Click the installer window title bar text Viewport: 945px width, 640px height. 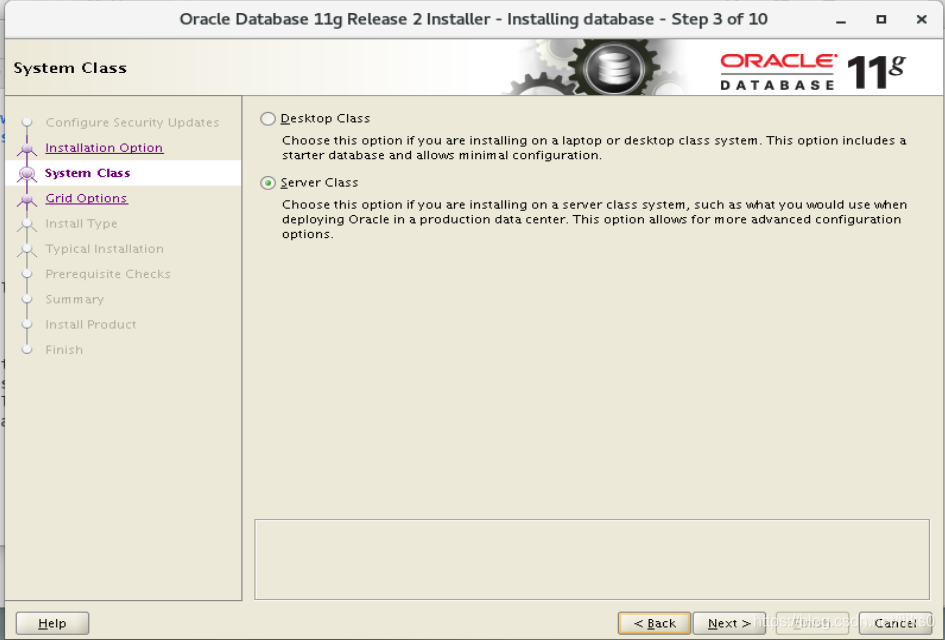click(474, 19)
